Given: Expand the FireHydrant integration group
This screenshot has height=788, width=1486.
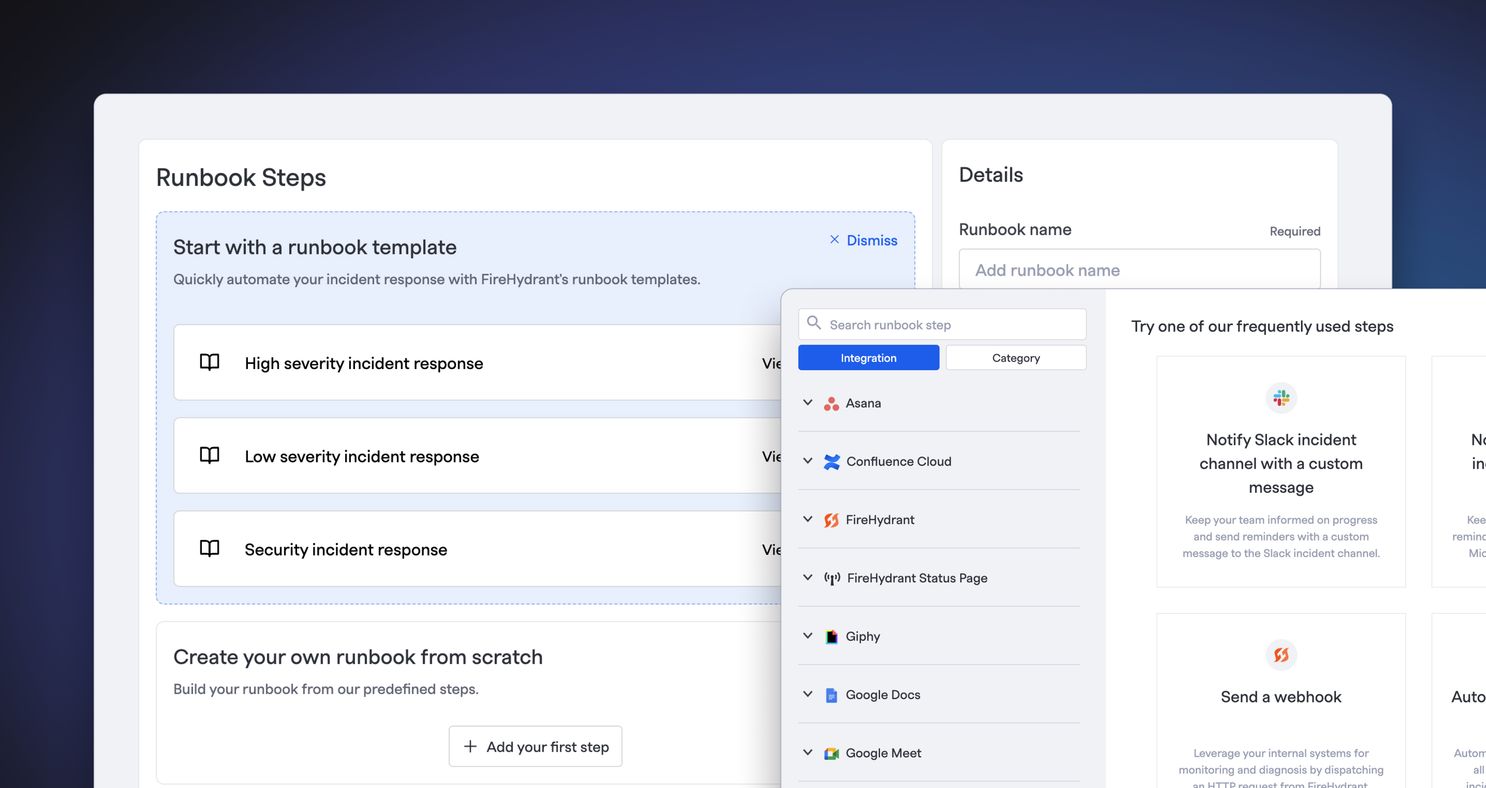Looking at the screenshot, I should 808,519.
